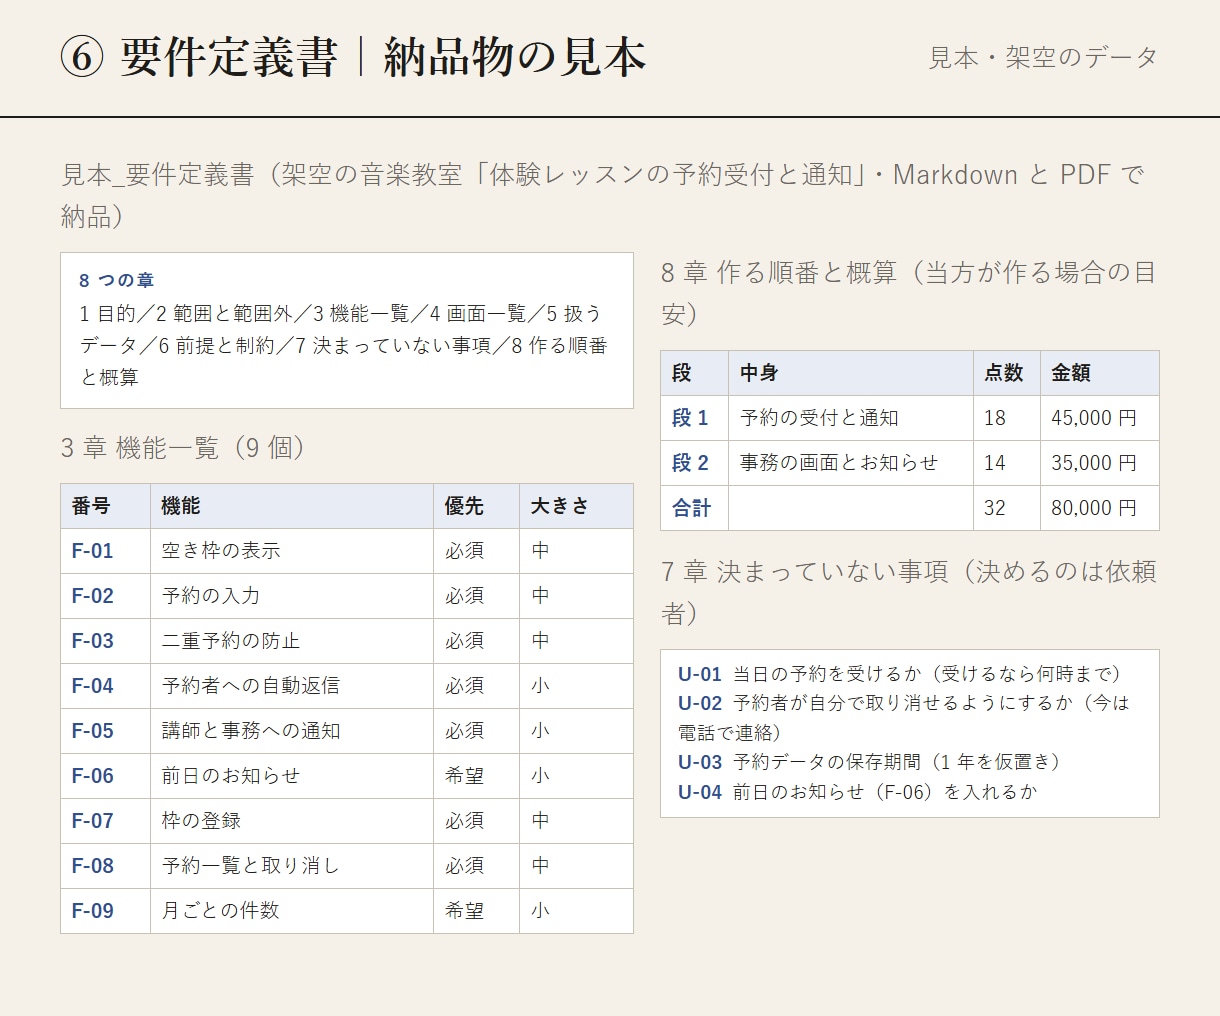Click the 大きさ column header
Viewport: 1220px width, 1016px height.
(x=576, y=506)
